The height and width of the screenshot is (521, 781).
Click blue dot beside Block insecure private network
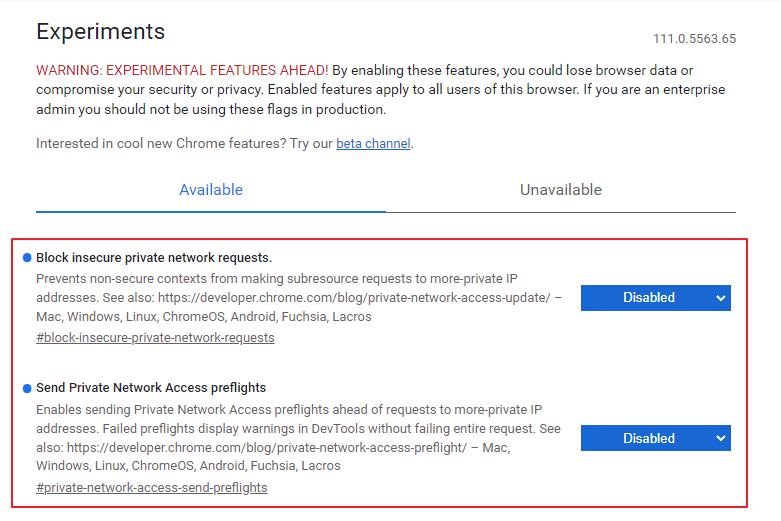[x=27, y=258]
